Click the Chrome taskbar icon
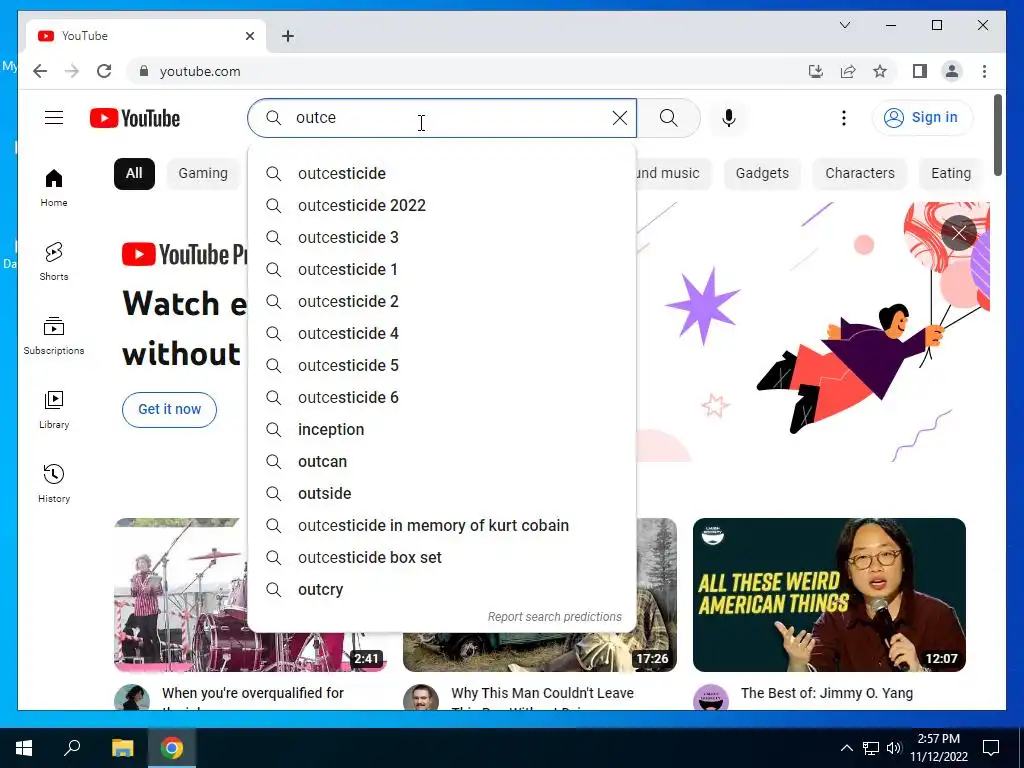Screen dimensions: 1024x768 click(x=172, y=748)
